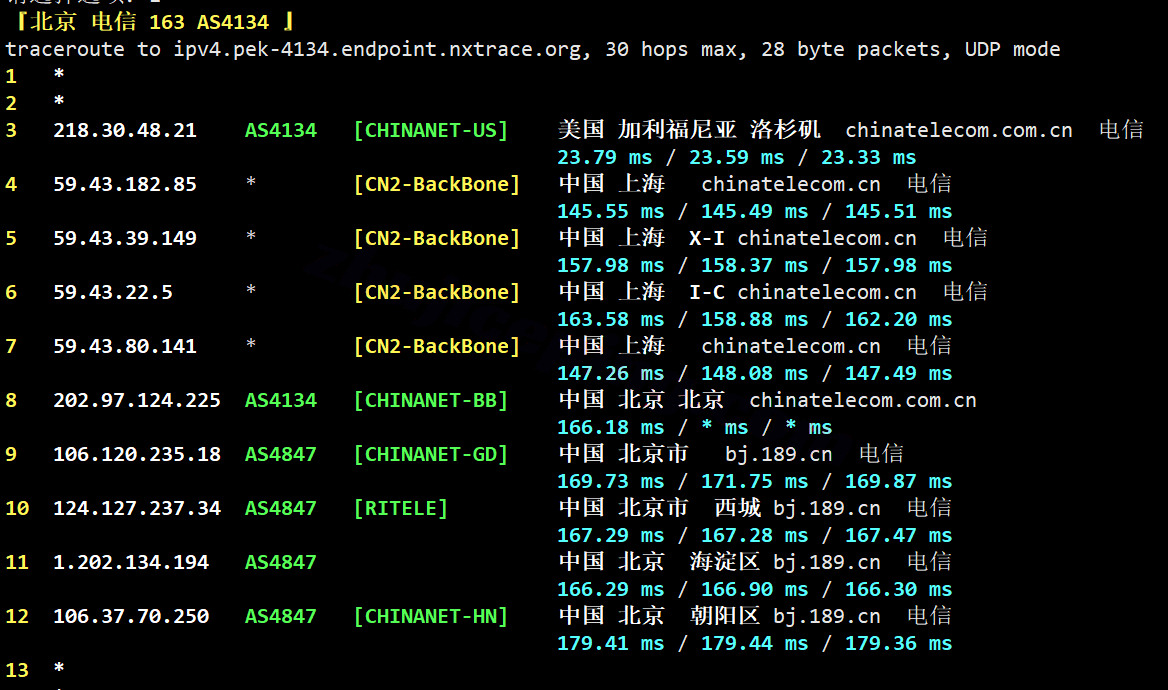
Task: Click location text 海淀区 on hop 11
Action: [x=725, y=562]
